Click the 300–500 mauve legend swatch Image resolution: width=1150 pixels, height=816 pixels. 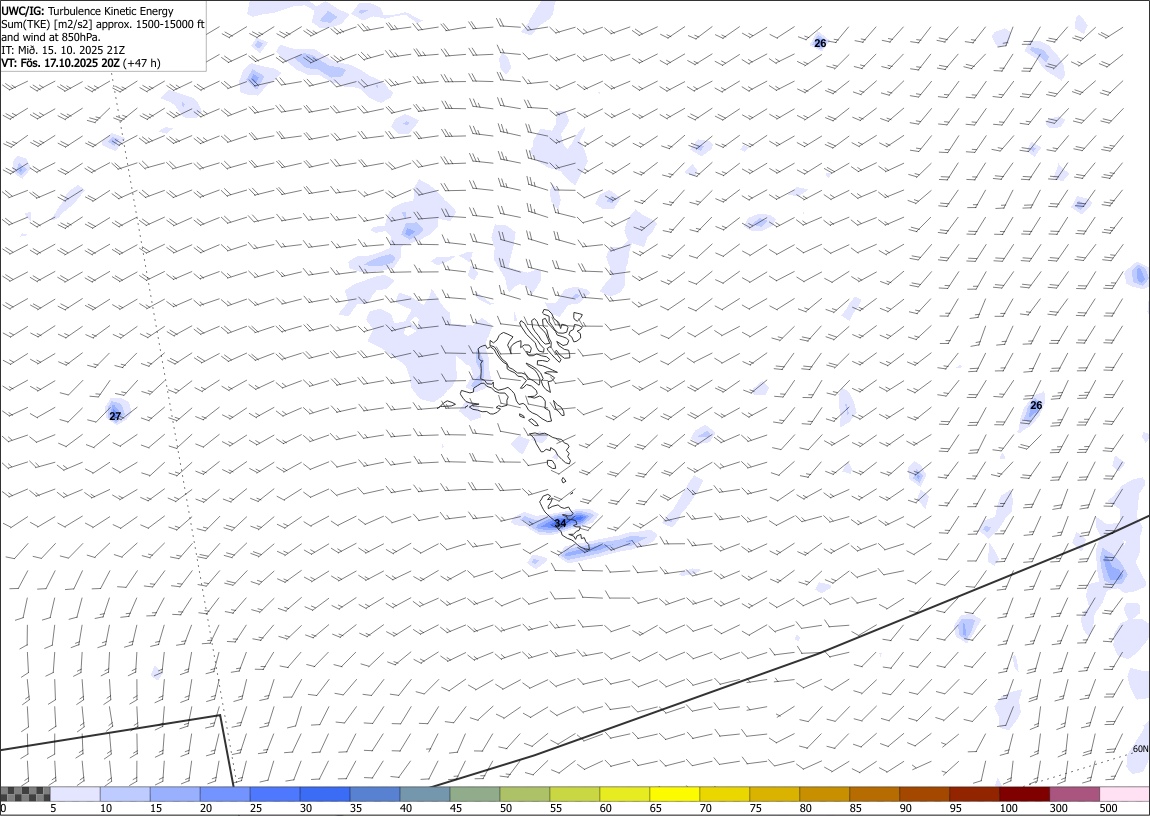click(1074, 794)
